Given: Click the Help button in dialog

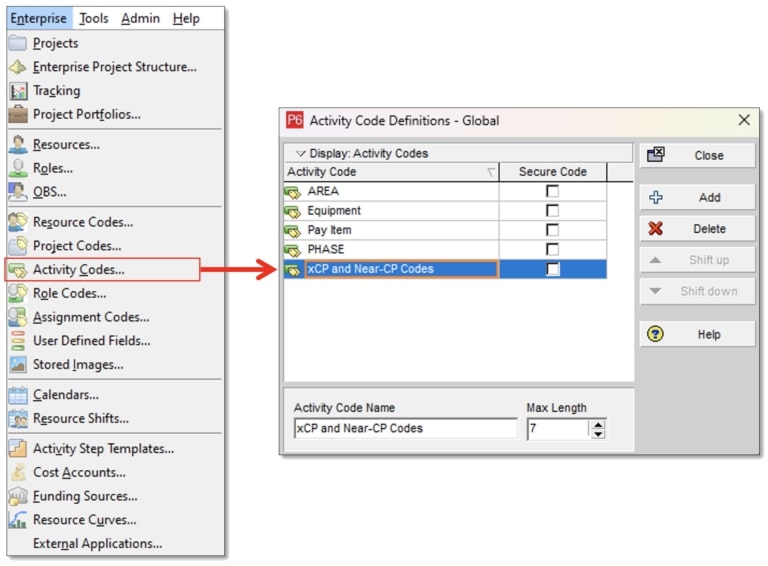Looking at the screenshot, I should click(697, 334).
